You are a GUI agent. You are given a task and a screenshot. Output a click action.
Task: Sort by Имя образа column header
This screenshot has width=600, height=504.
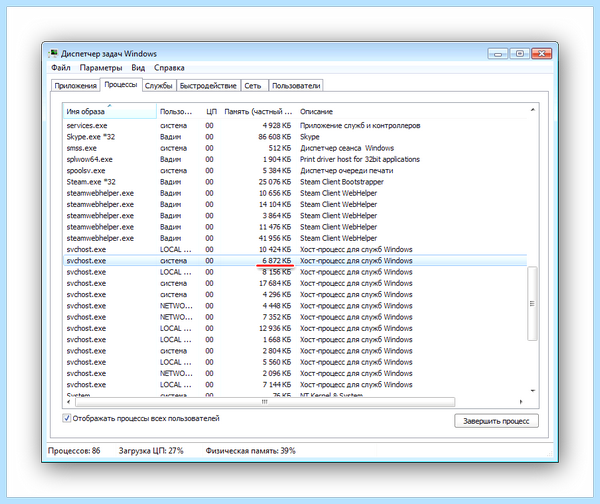(x=110, y=111)
